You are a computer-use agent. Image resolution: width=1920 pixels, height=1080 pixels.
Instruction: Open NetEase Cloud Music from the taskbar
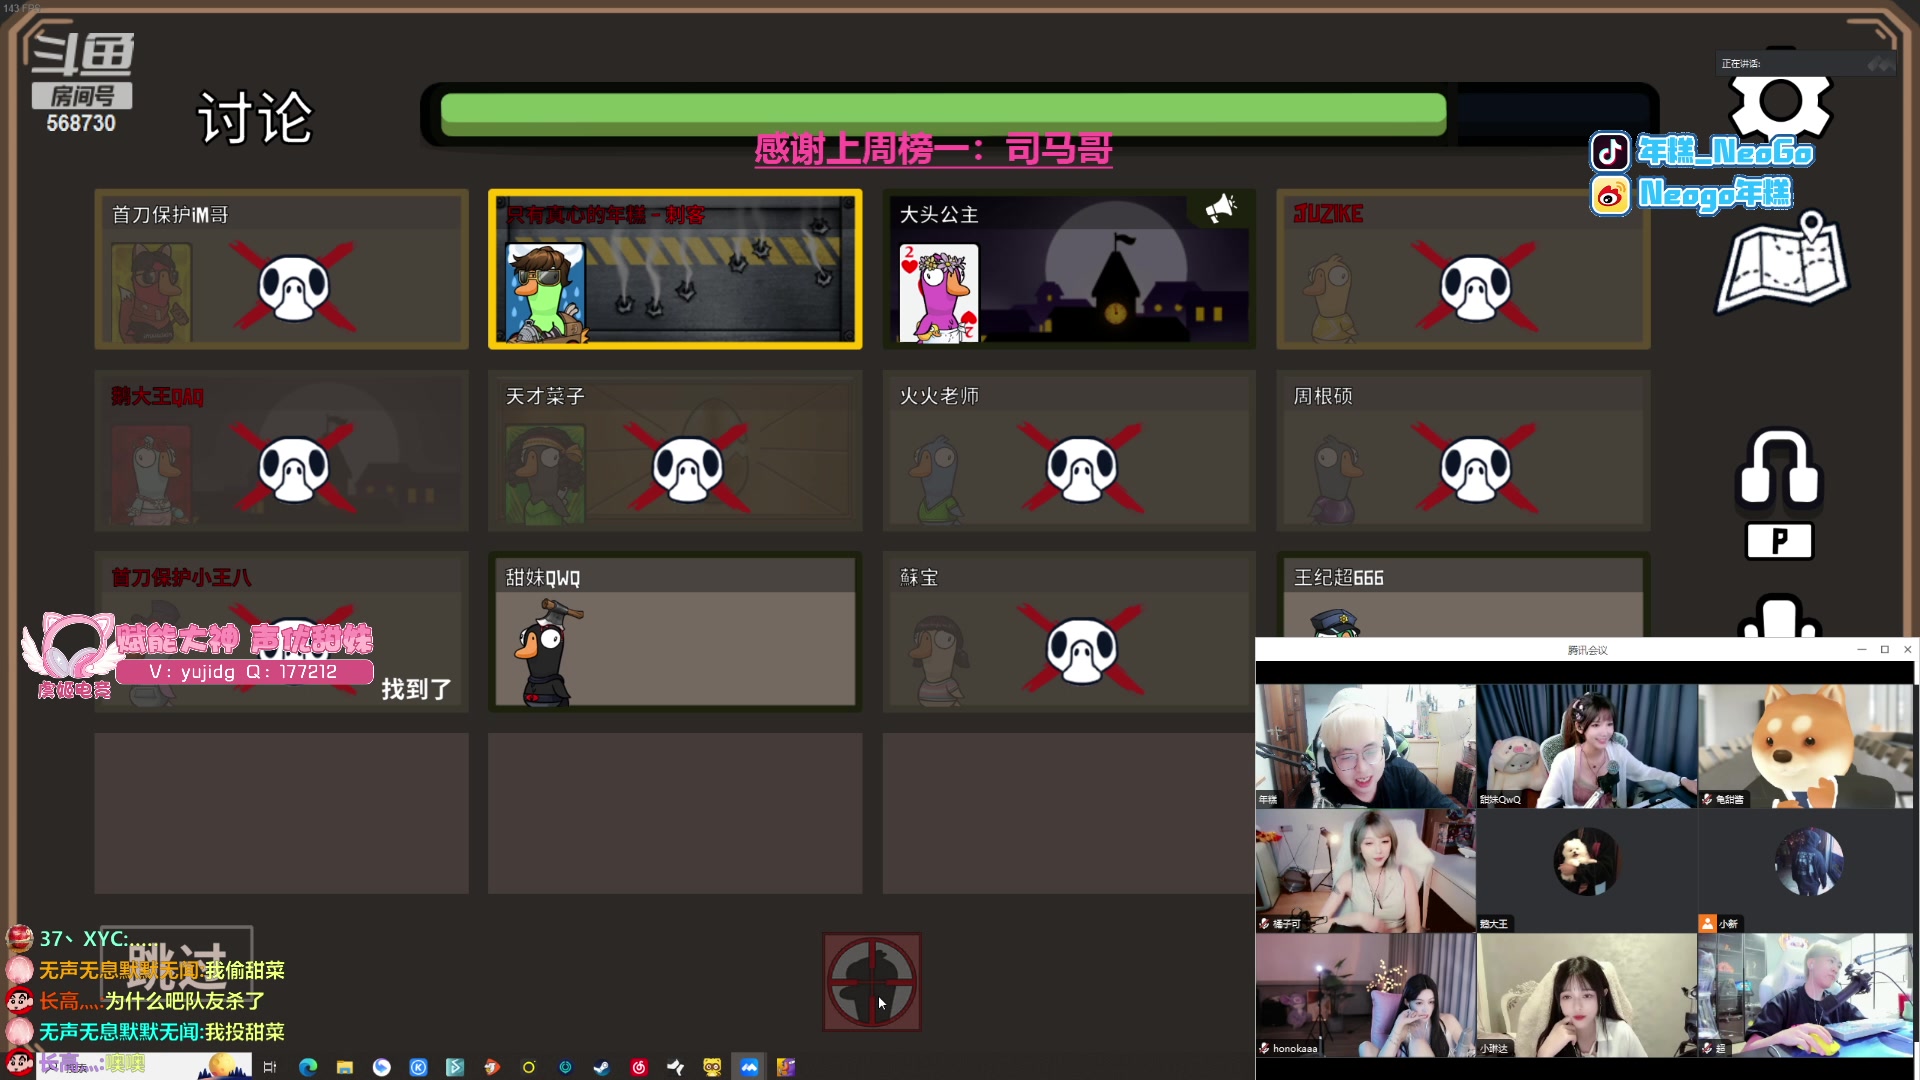point(639,1067)
